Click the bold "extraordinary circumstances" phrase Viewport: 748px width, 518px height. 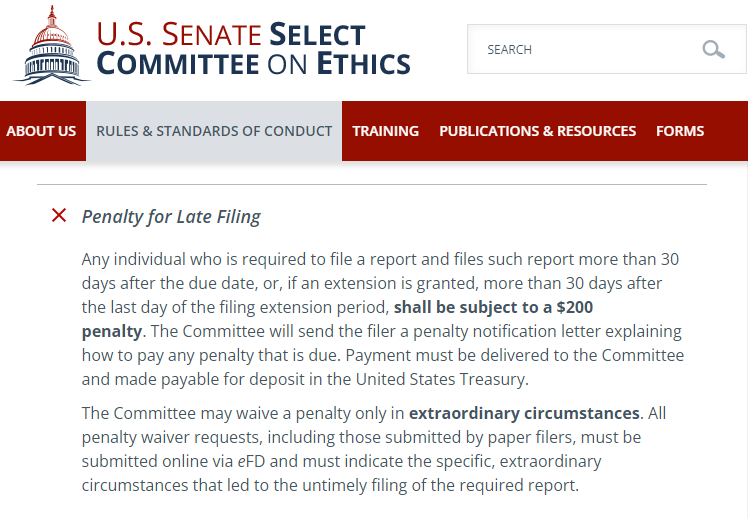coord(524,413)
